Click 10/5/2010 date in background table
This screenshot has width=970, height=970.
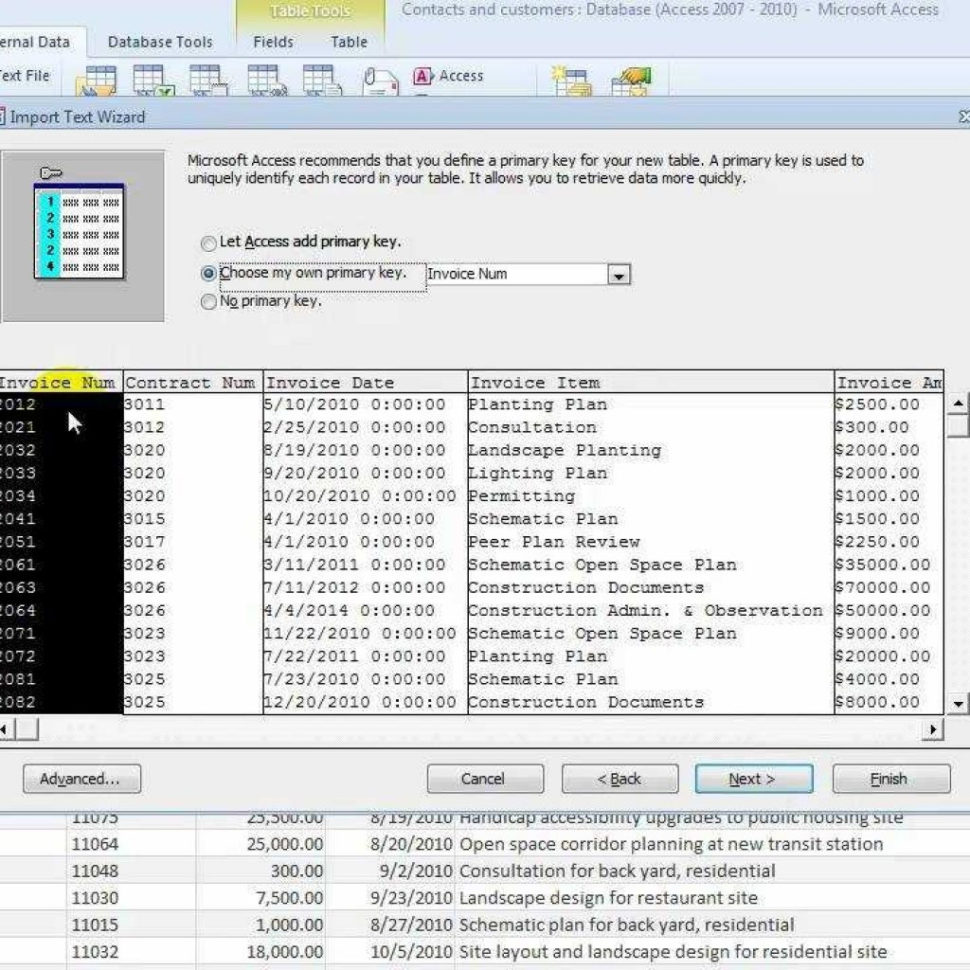coord(411,952)
